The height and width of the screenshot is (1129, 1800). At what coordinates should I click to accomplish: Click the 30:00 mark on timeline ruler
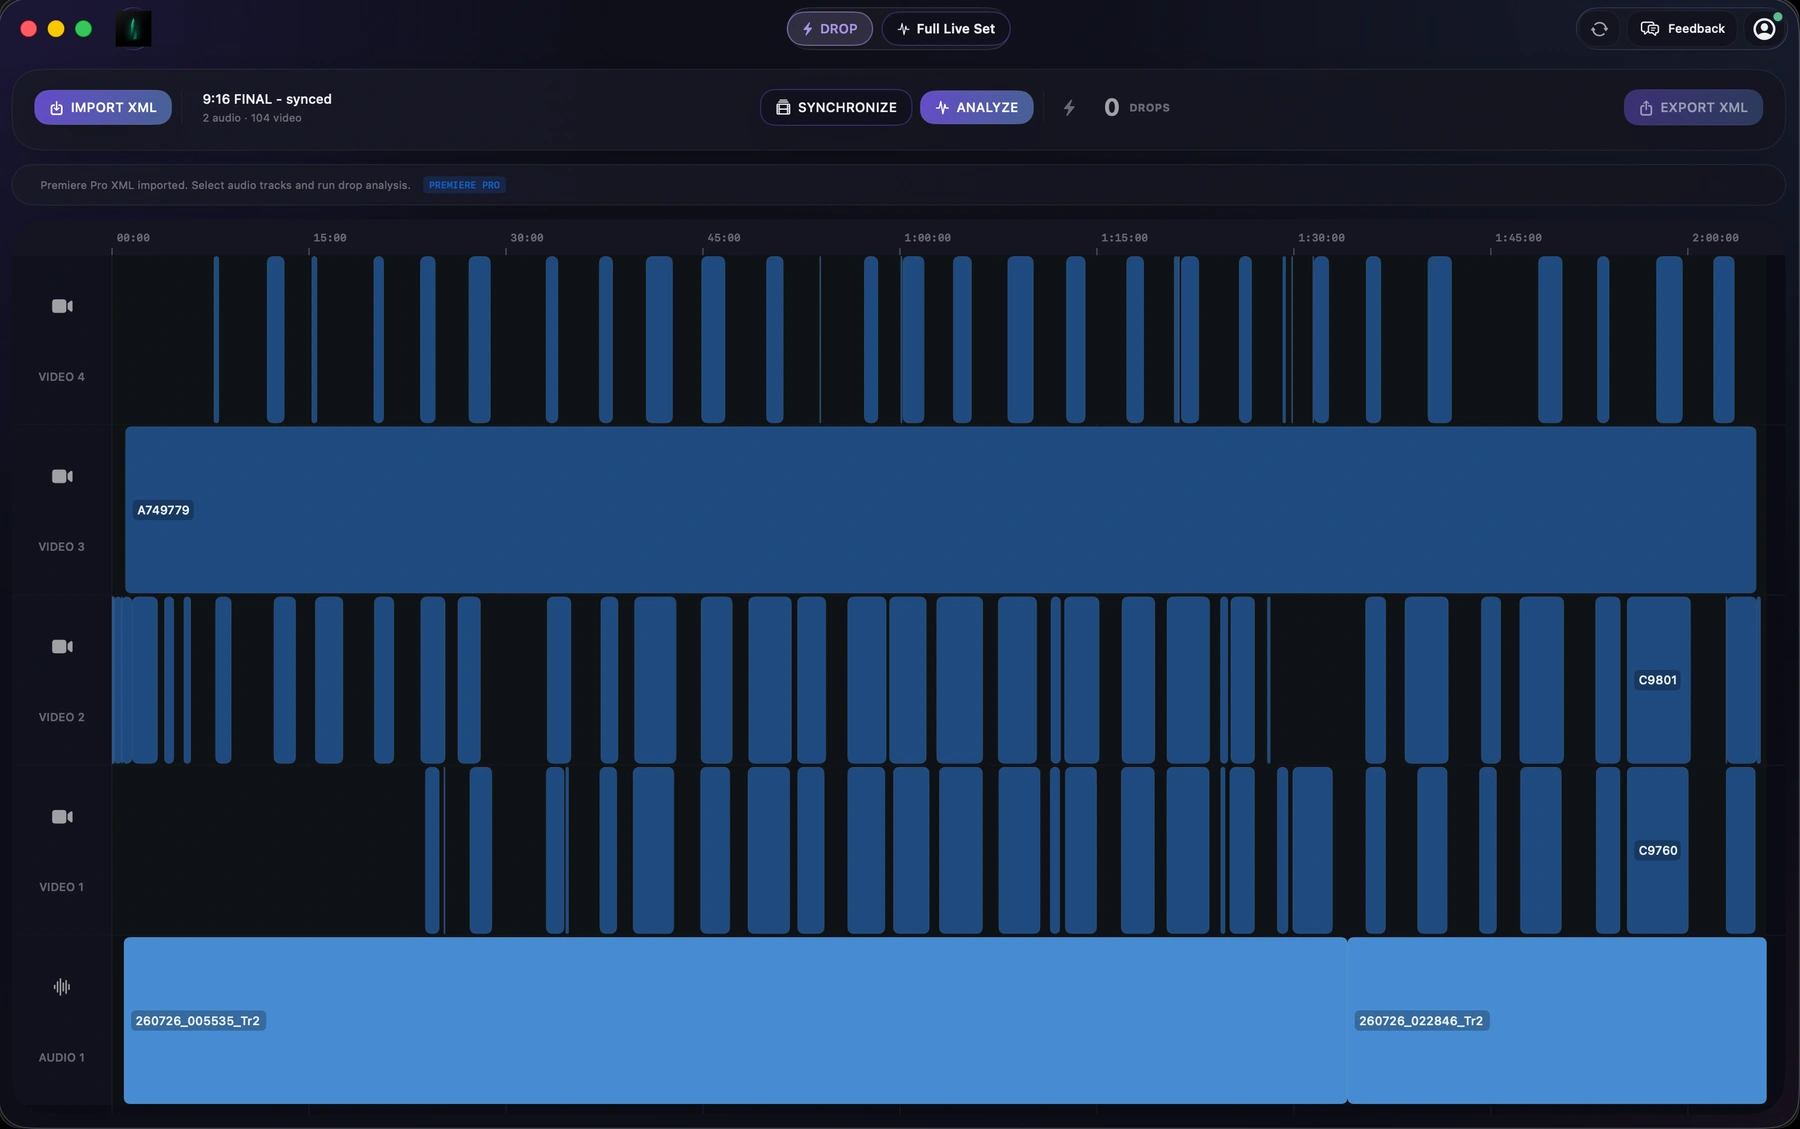click(x=527, y=238)
